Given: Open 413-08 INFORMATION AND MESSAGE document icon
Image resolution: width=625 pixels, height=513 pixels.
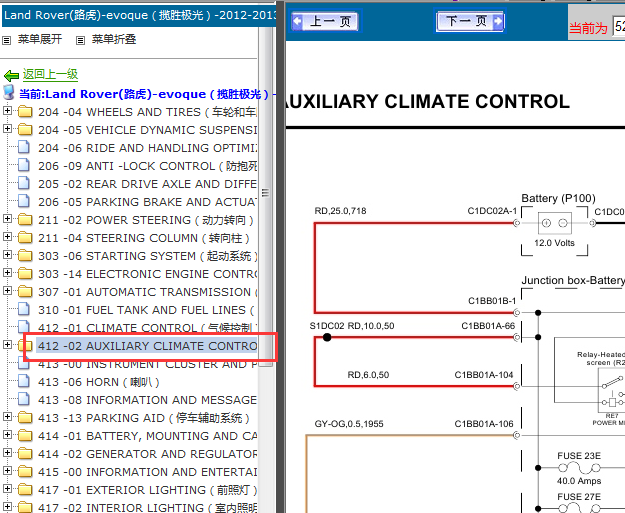Looking at the screenshot, I should pyautogui.click(x=24, y=399).
